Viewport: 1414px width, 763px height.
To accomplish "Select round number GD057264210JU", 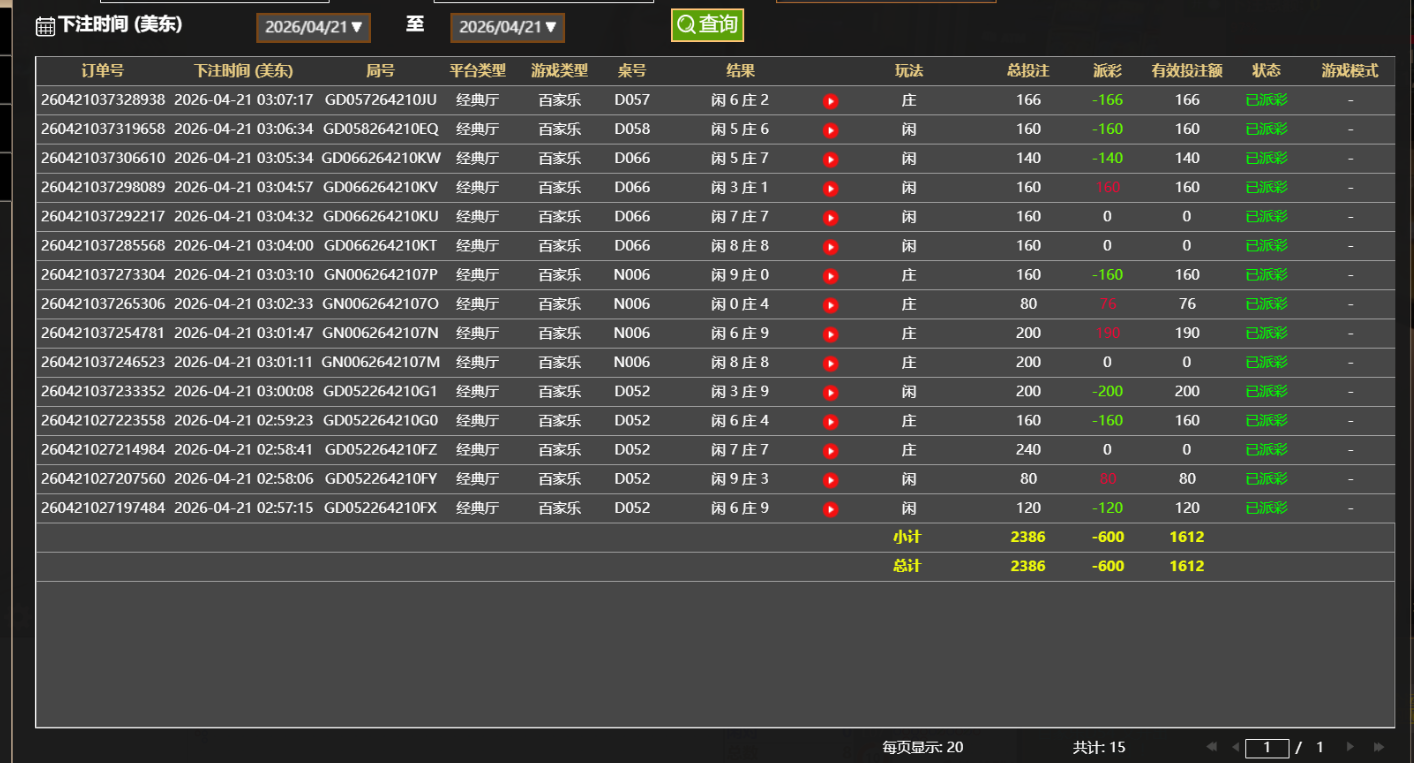I will [x=381, y=100].
